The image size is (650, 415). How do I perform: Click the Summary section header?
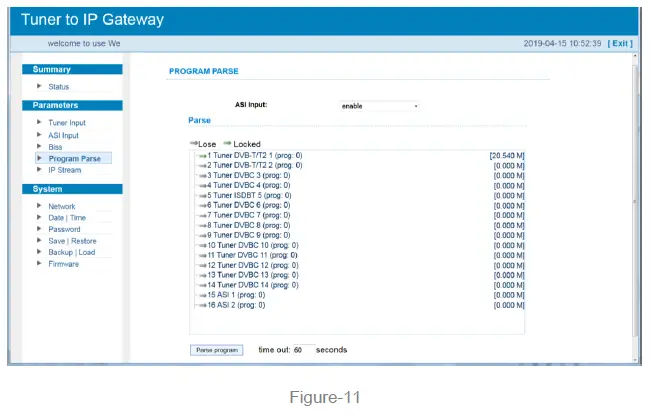72,69
